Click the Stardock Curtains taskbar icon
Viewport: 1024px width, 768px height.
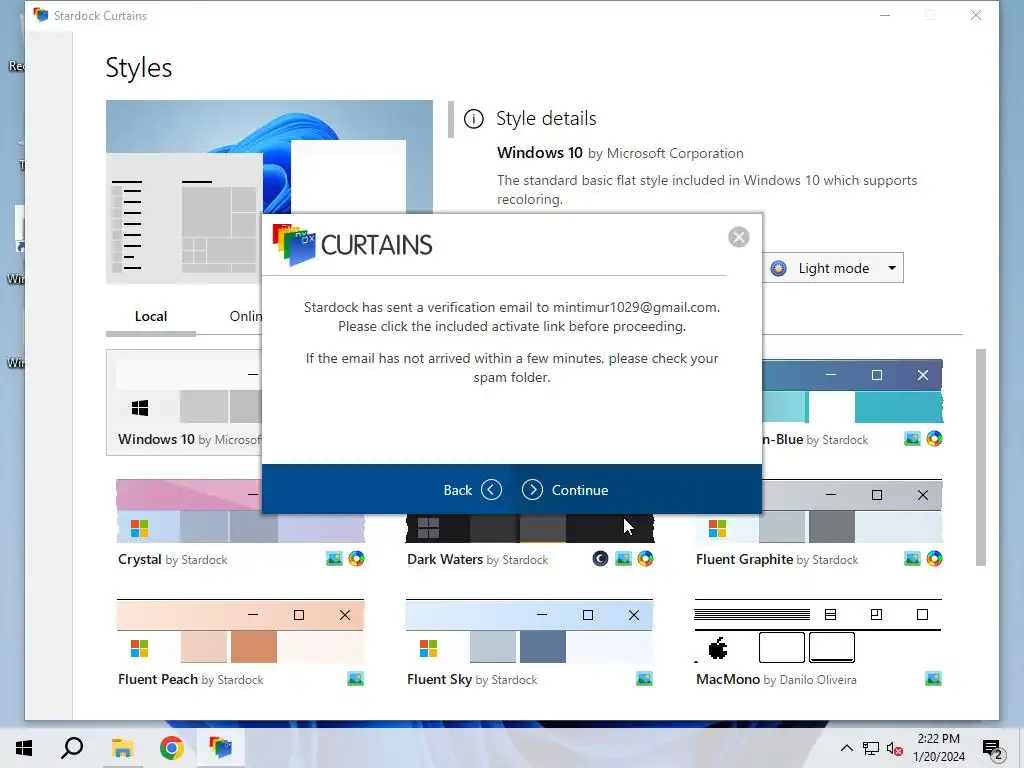(x=220, y=748)
